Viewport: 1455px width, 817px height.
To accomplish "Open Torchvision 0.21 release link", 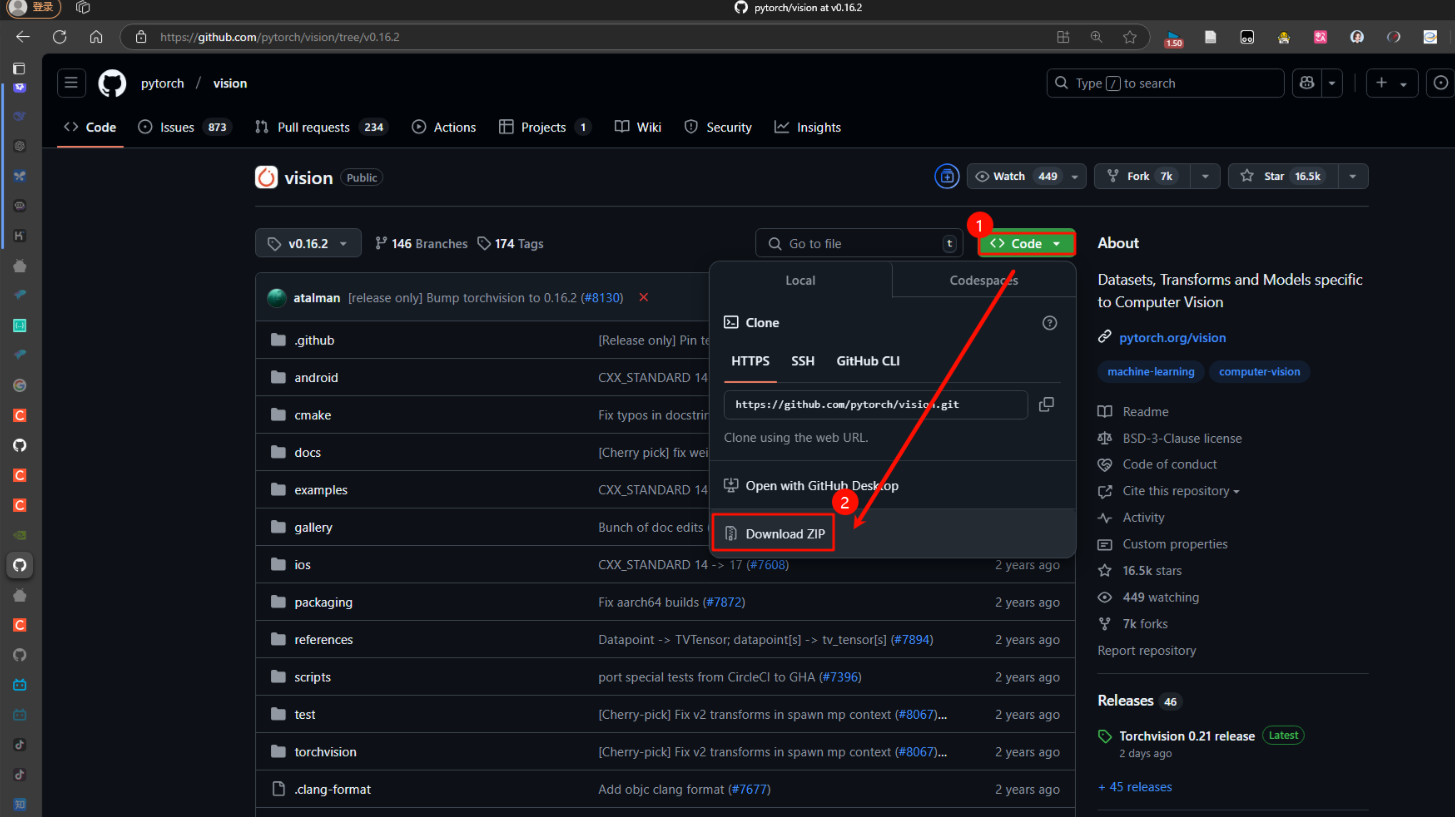I will 1187,736.
